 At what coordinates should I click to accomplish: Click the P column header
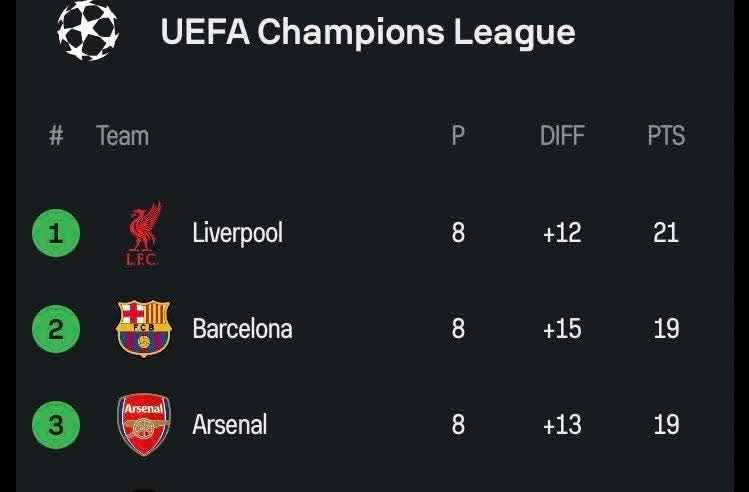[458, 136]
